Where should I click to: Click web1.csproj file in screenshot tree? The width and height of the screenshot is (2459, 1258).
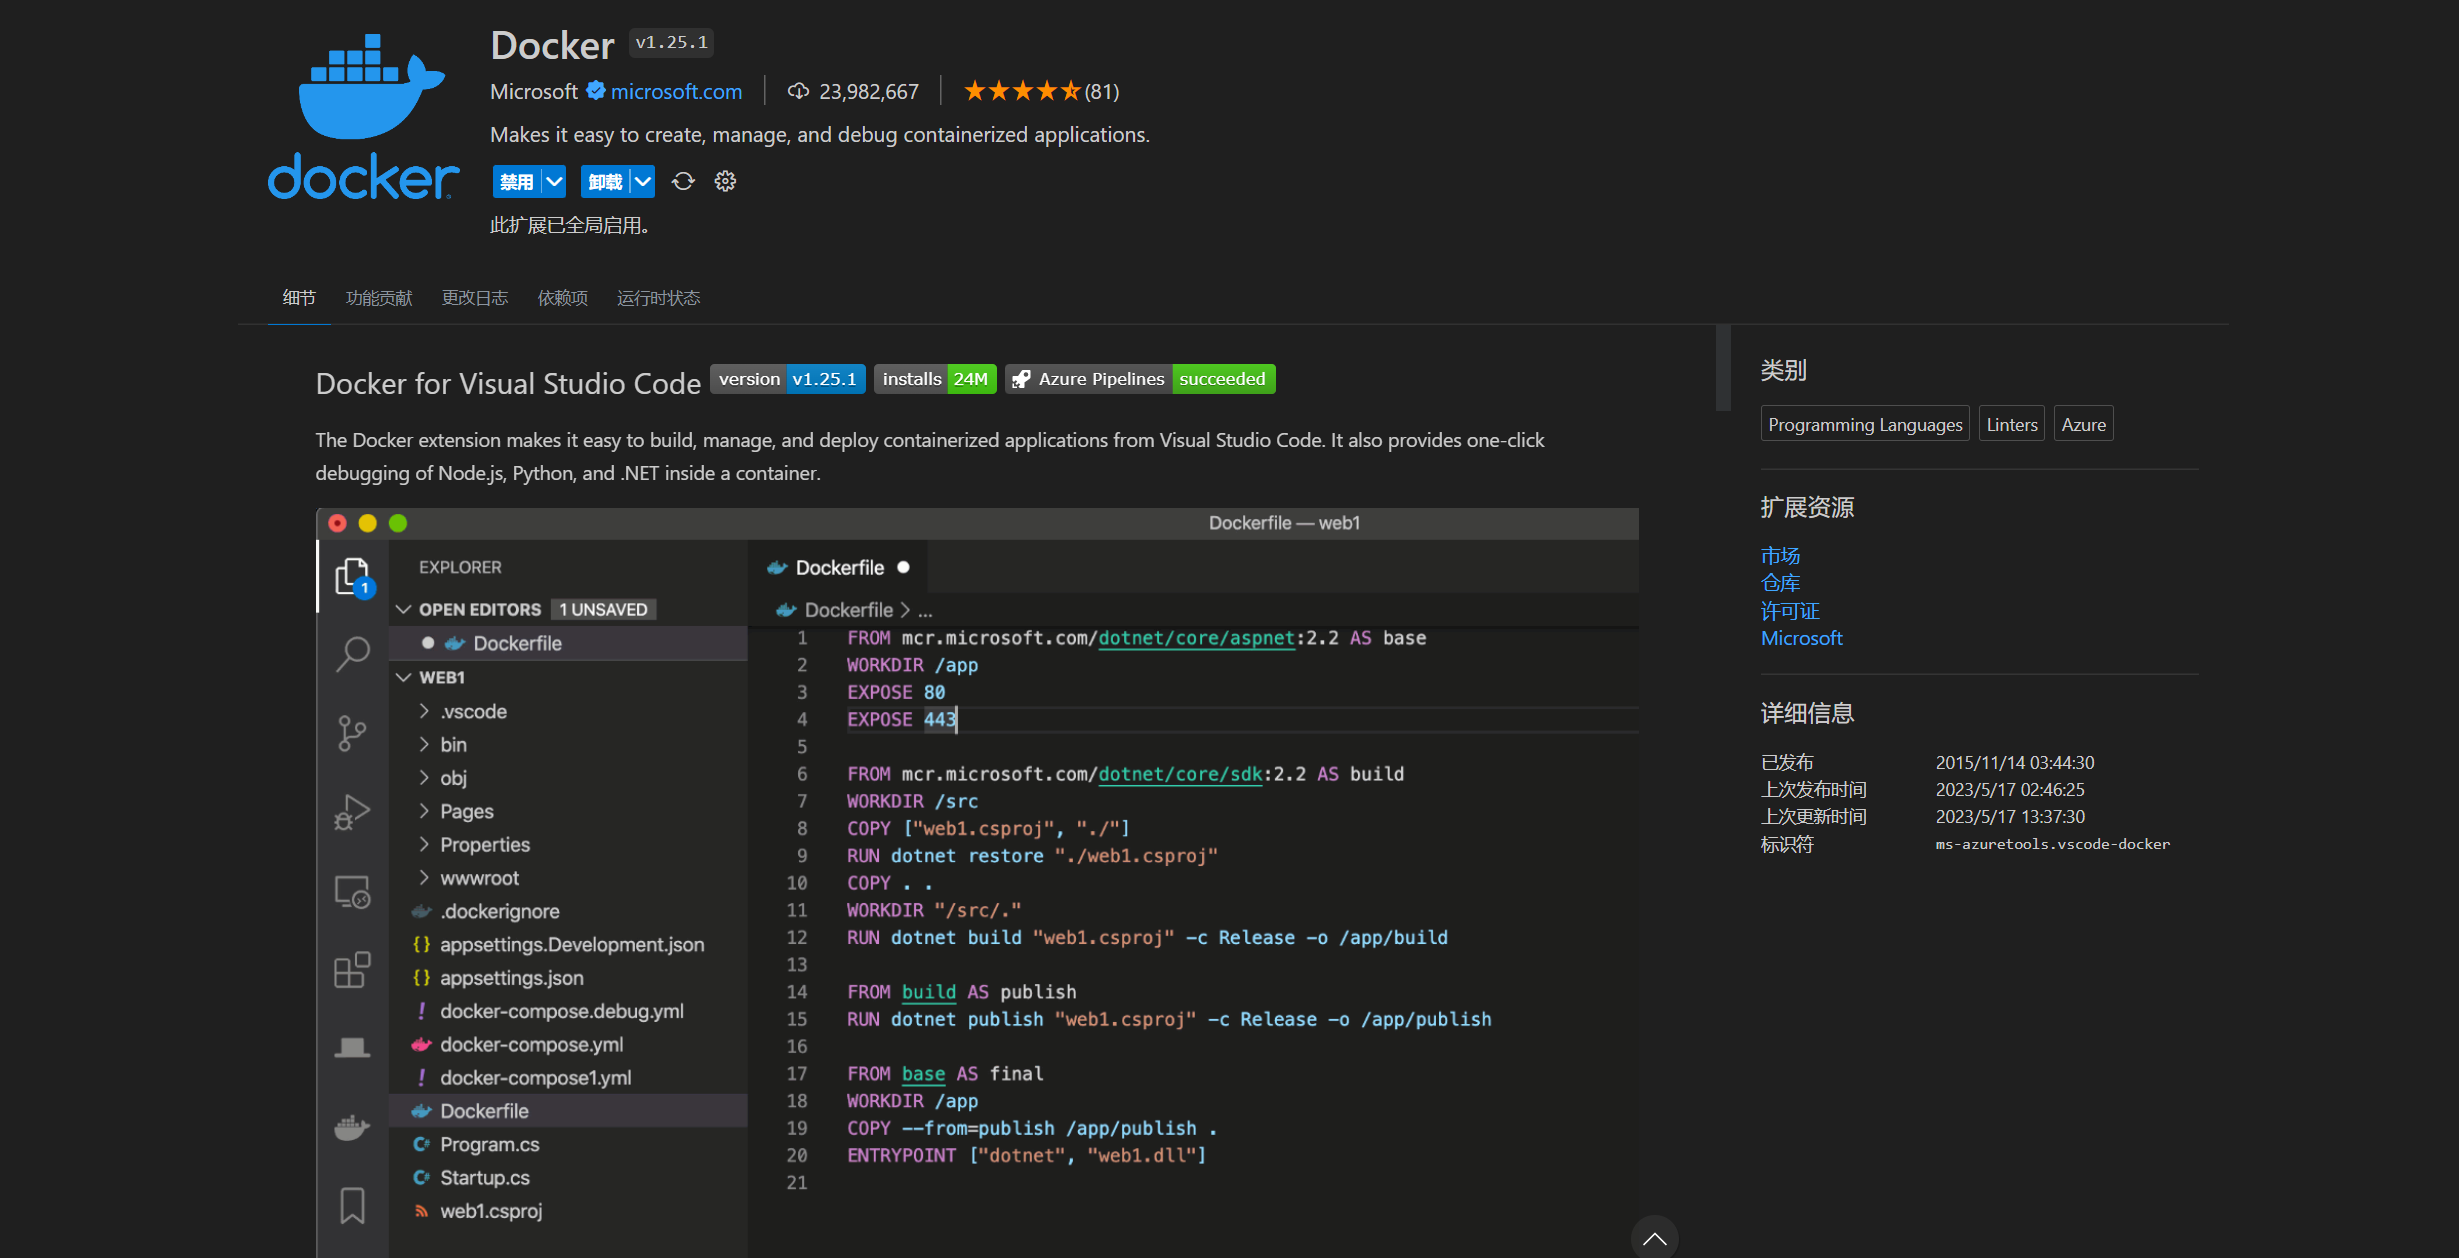tap(491, 1210)
